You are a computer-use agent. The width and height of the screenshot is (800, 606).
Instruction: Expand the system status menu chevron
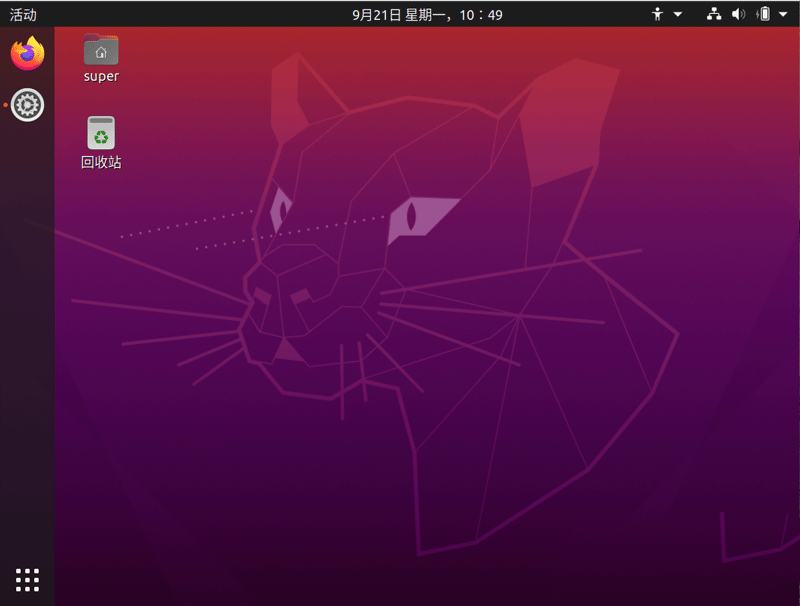tap(781, 14)
